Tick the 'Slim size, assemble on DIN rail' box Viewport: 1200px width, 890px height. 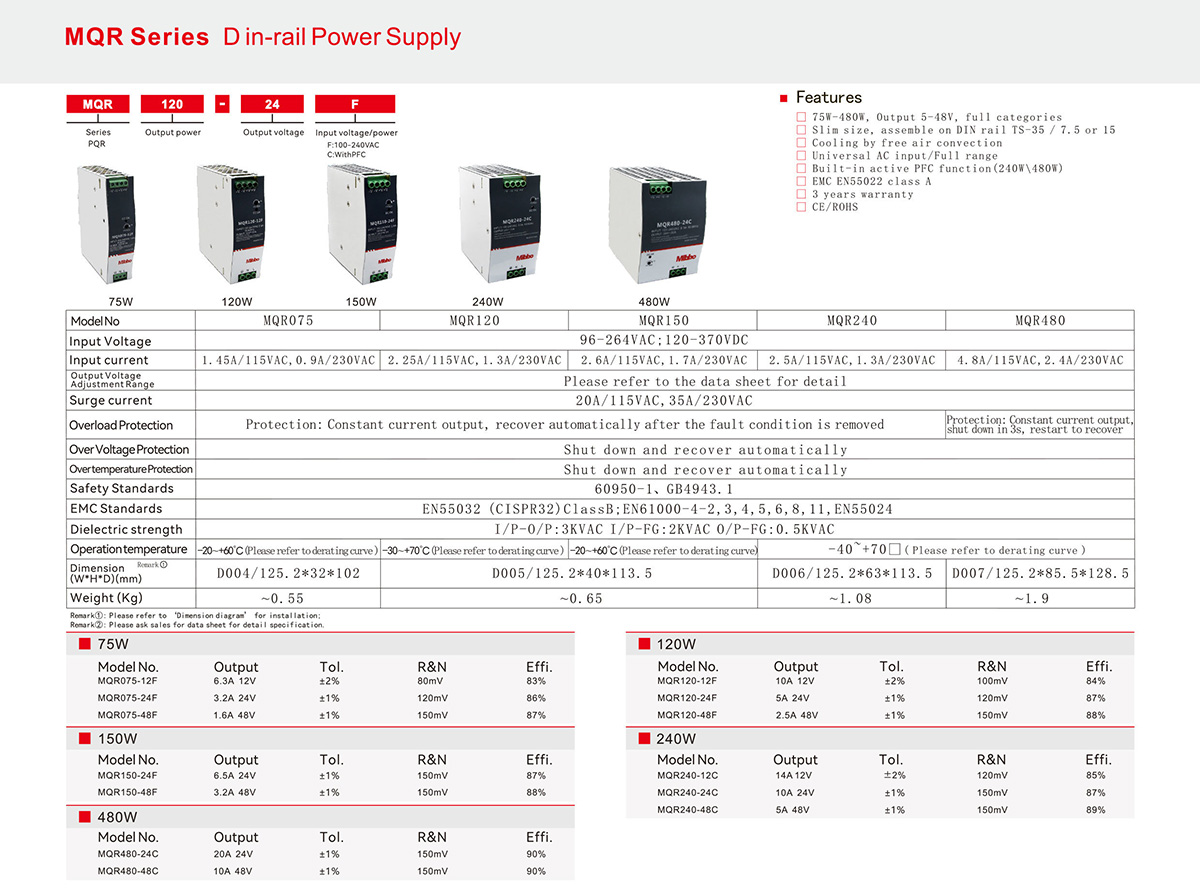[x=801, y=130]
